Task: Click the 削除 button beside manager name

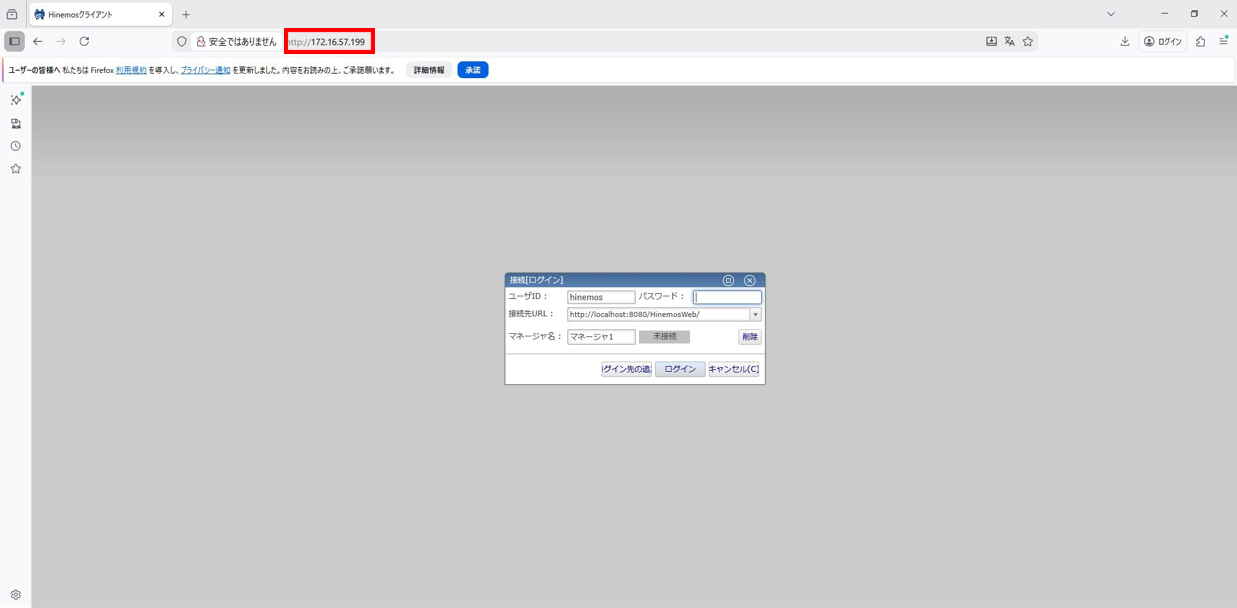Action: [749, 337]
